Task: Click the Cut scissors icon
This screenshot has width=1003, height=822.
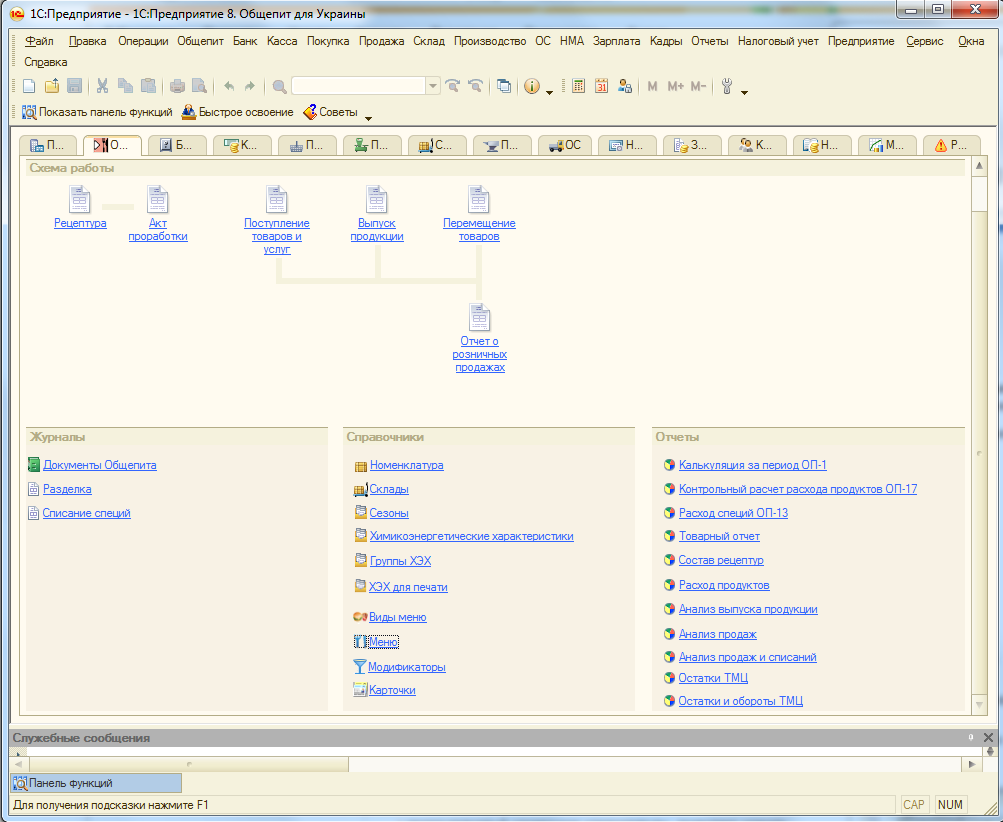Action: pyautogui.click(x=102, y=86)
